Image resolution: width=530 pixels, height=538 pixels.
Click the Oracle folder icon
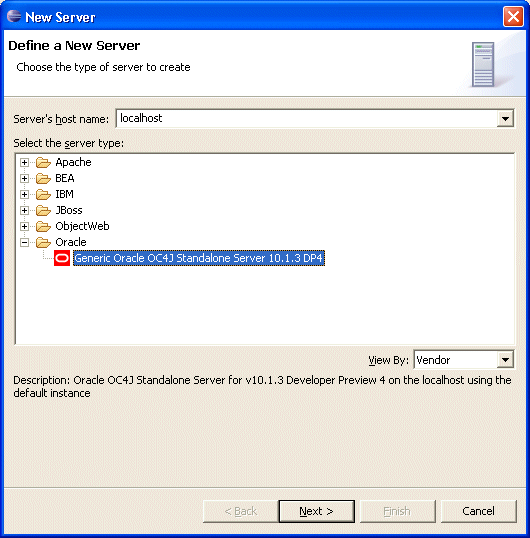click(x=43, y=242)
